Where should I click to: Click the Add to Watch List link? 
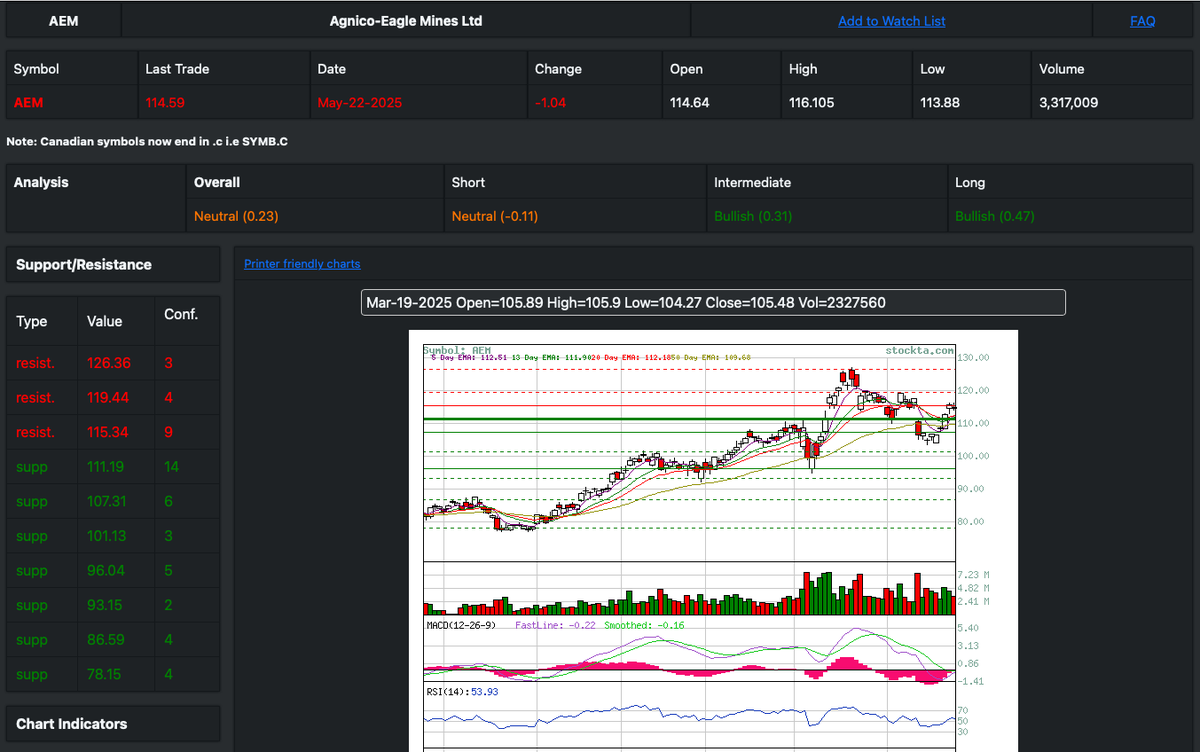pyautogui.click(x=891, y=21)
